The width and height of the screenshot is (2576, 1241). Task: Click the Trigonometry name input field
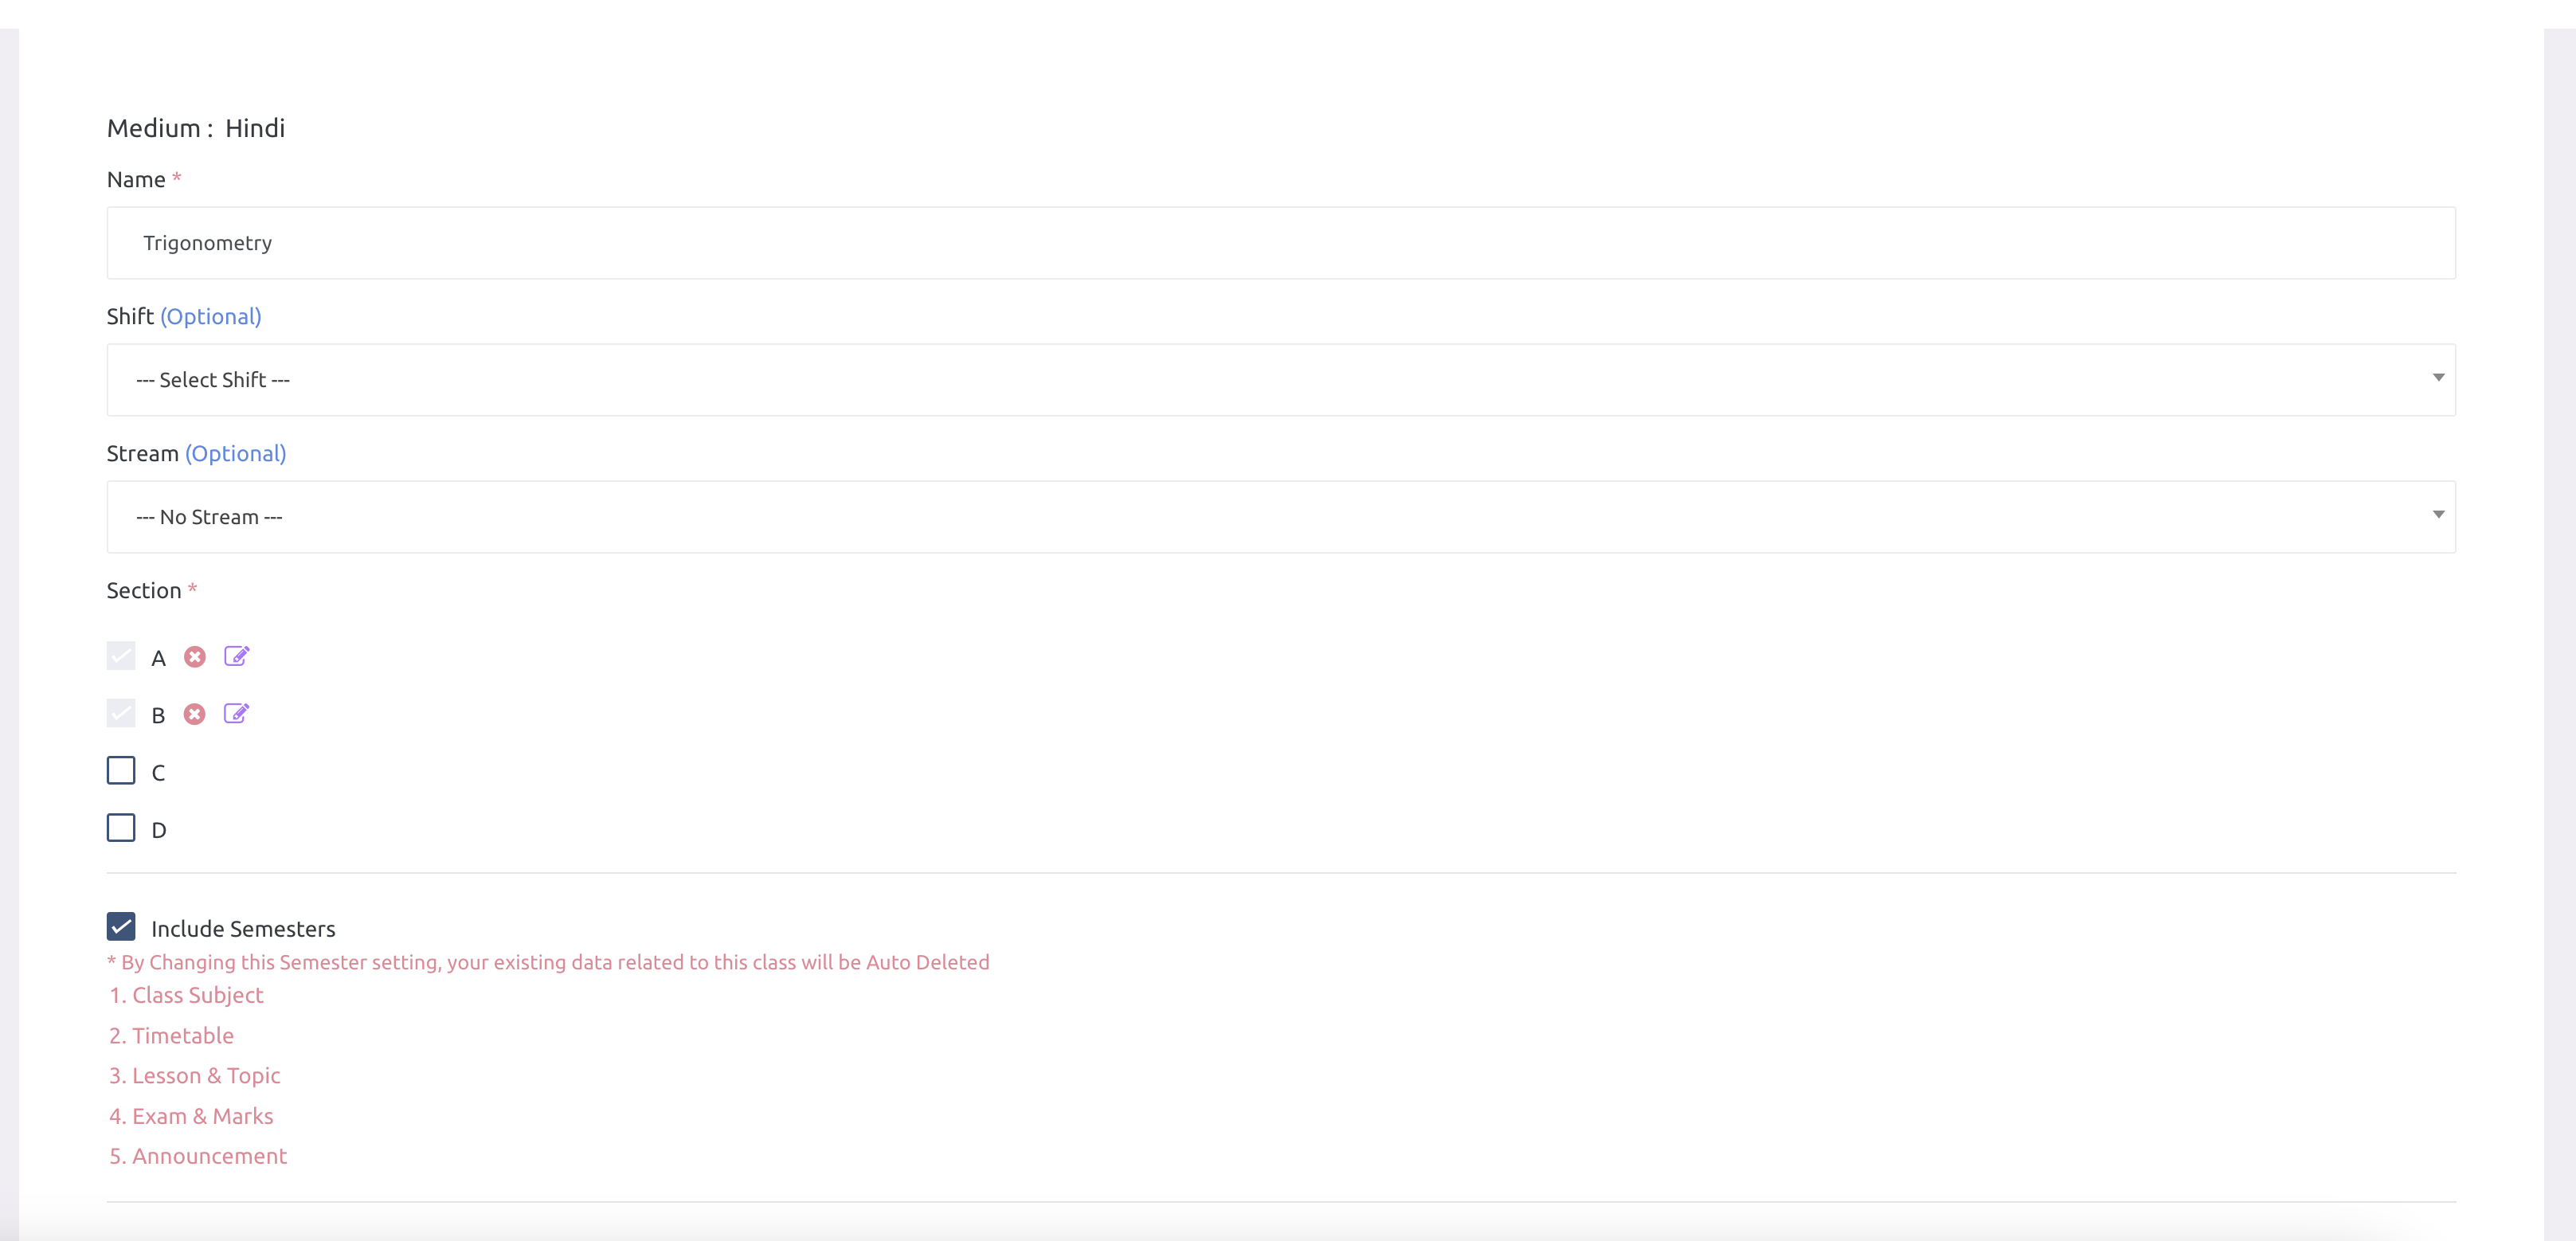pyautogui.click(x=1280, y=243)
